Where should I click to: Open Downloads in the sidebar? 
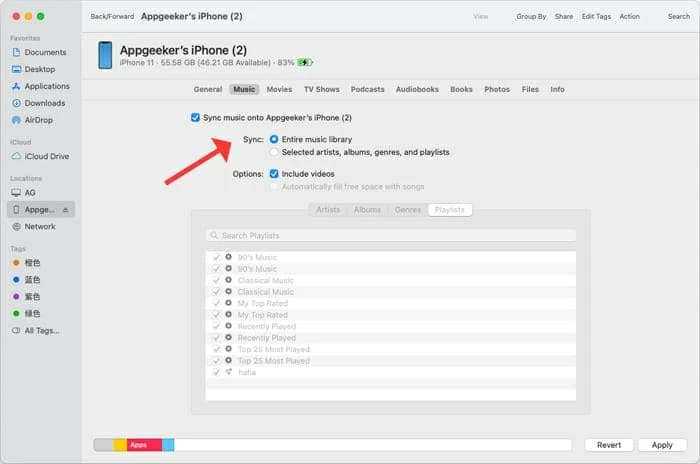[44, 103]
